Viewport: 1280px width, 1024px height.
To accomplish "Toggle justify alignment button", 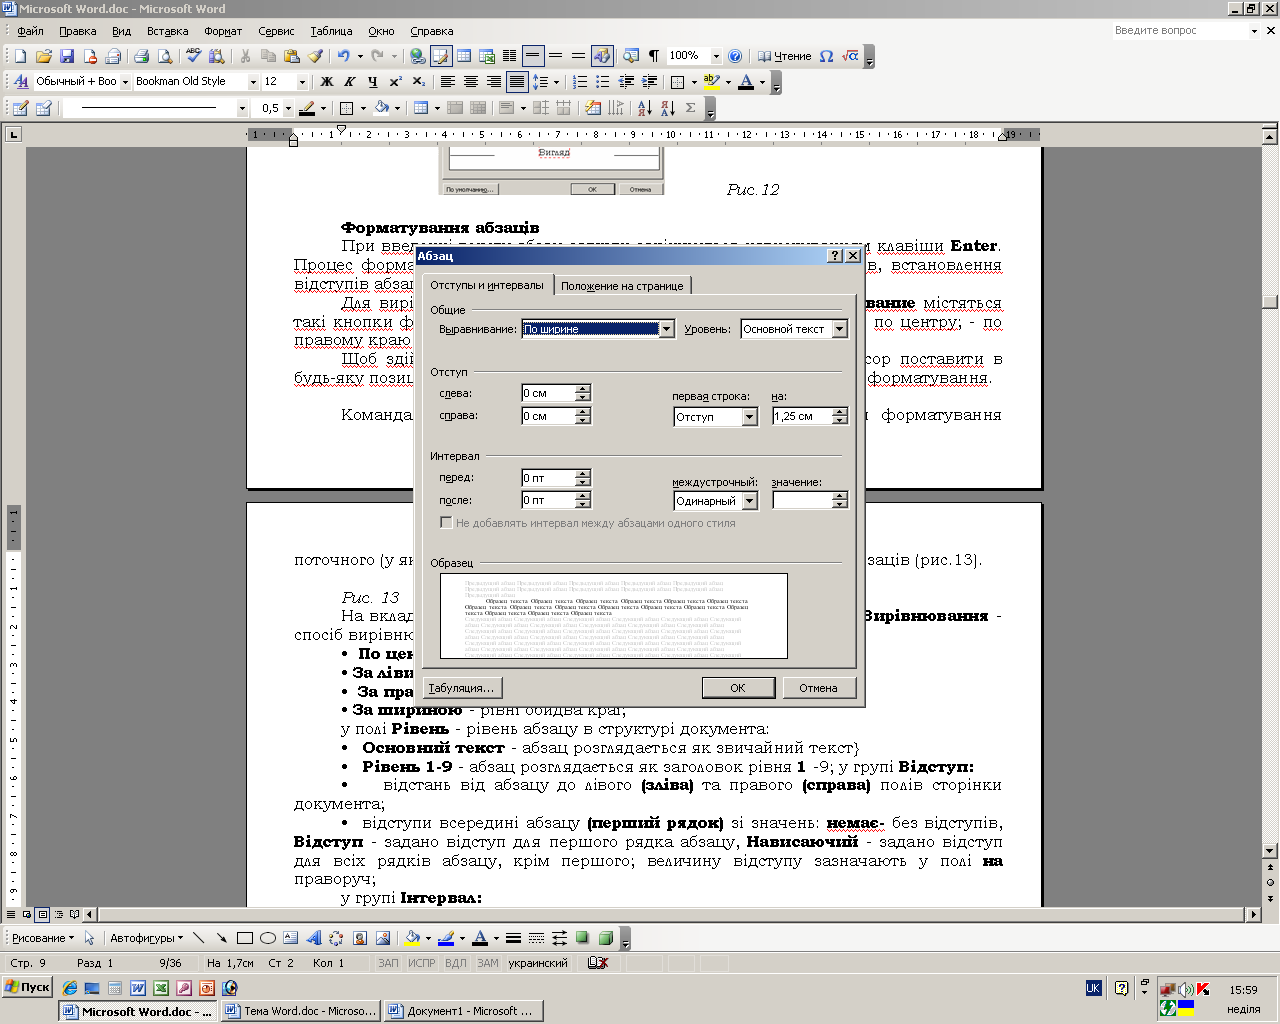I will tap(516, 82).
